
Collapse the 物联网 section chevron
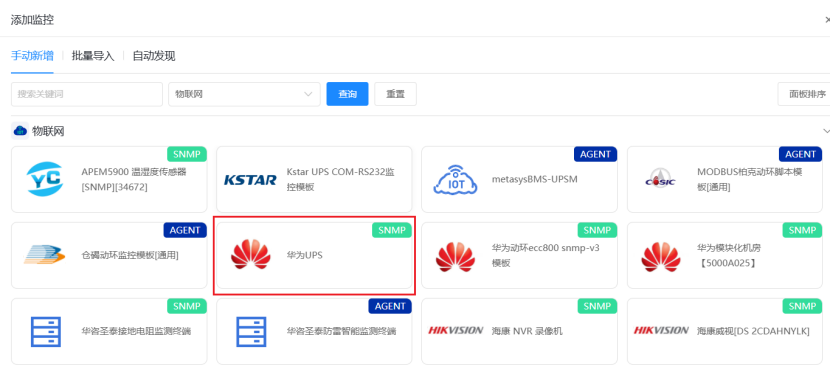coord(826,131)
